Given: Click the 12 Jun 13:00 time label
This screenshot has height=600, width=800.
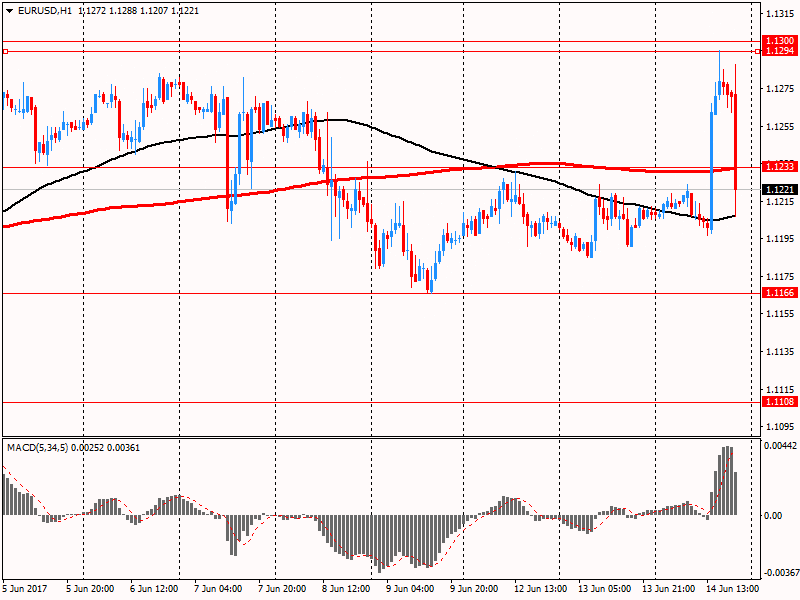Looking at the screenshot, I should coord(540,588).
